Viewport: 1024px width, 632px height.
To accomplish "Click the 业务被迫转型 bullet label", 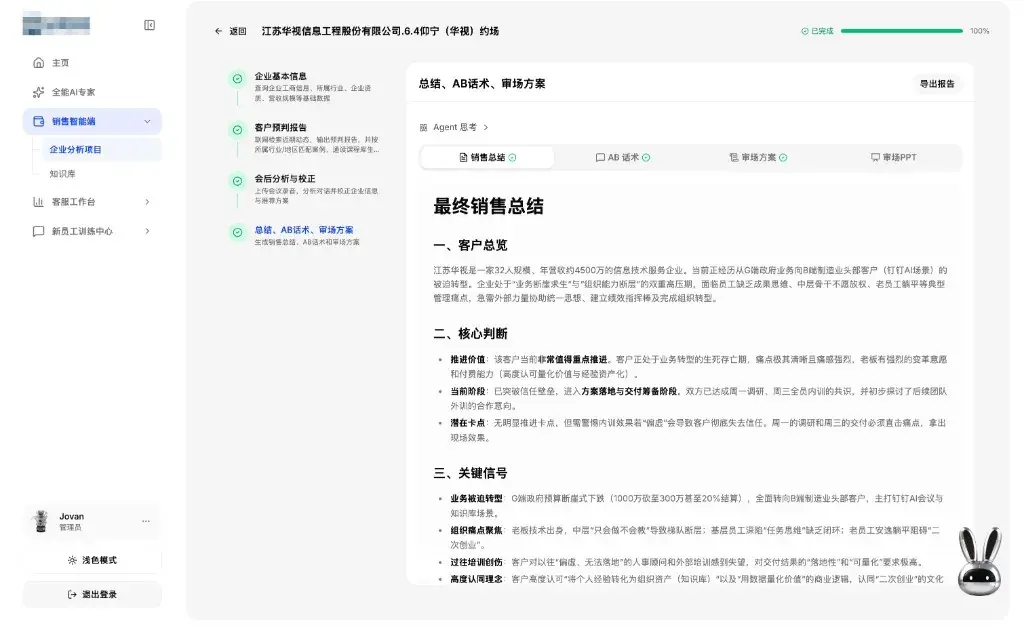I will pyautogui.click(x=476, y=499).
